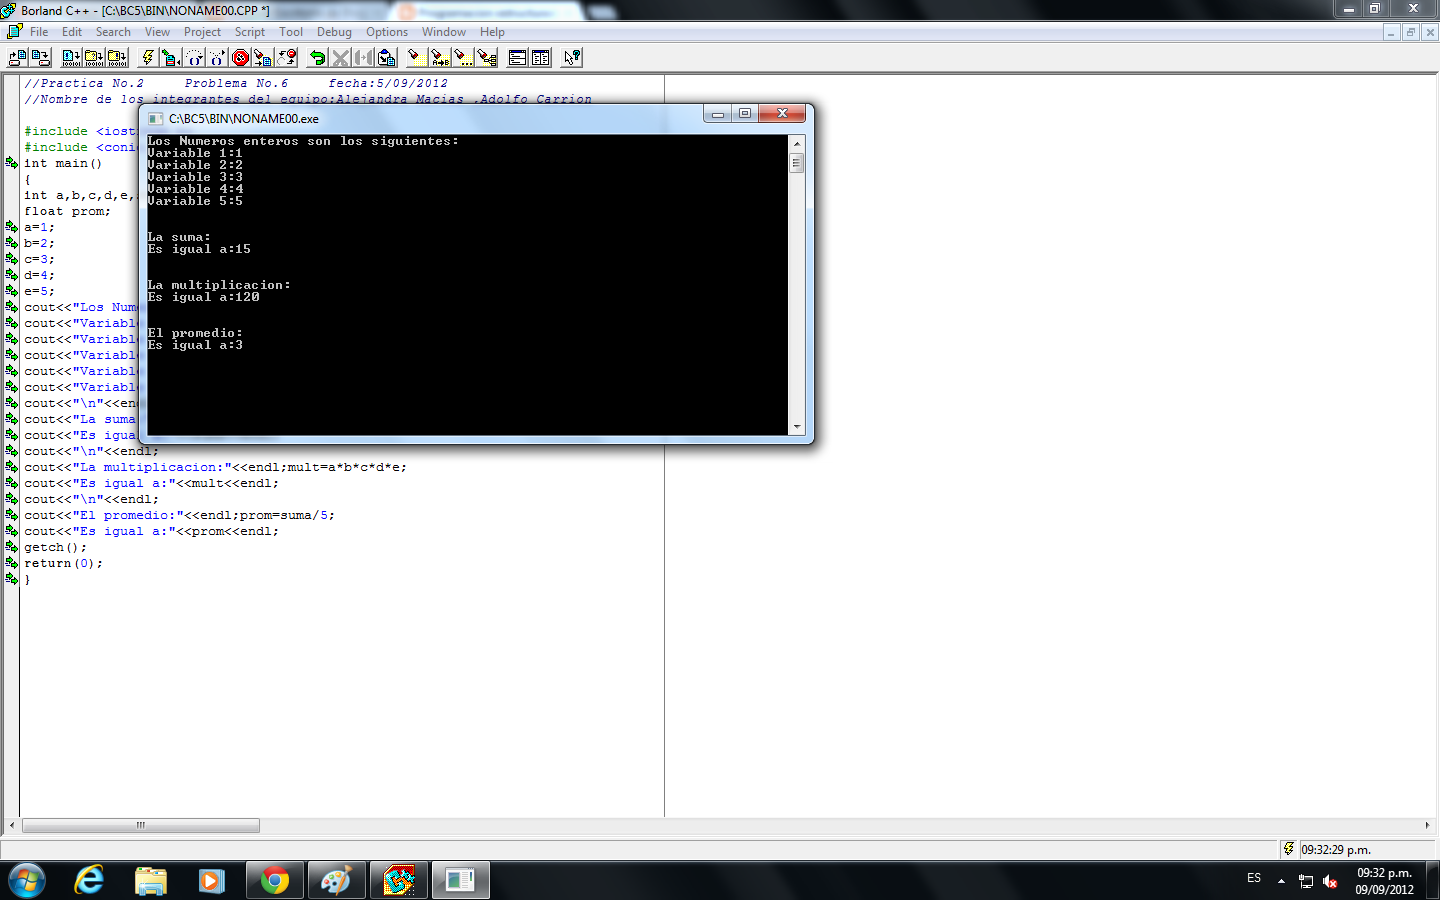
Task: Click the green Undo toolbar icon
Action: point(318,57)
